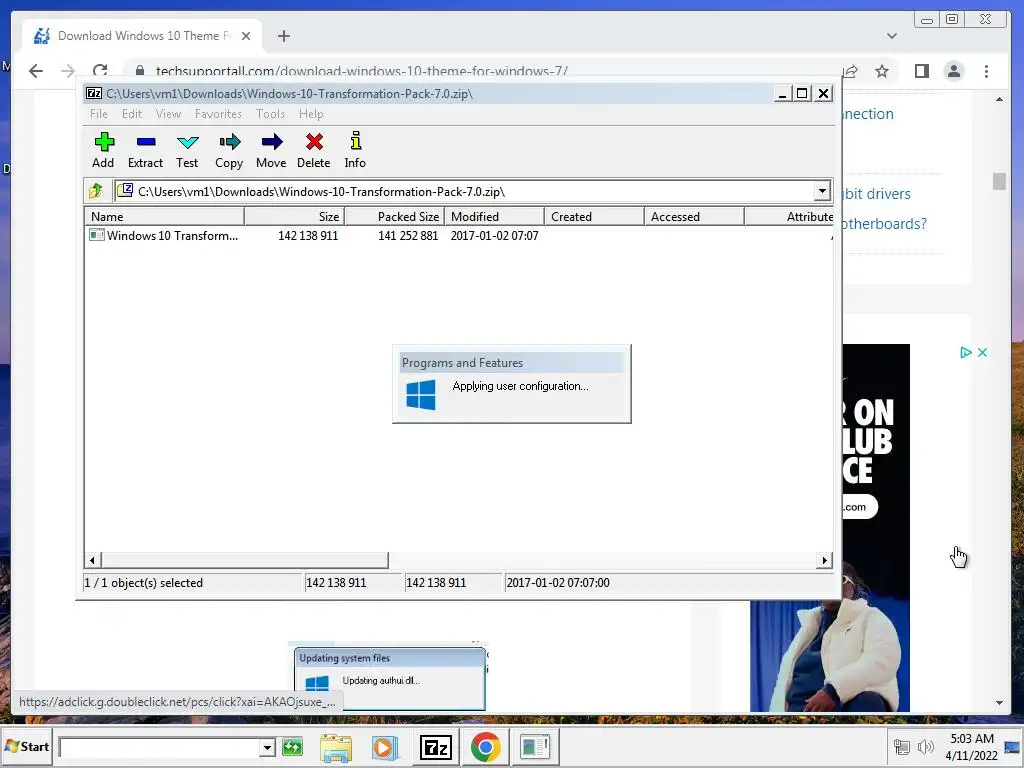Select the Windows 10 Transform... file row
This screenshot has width=1024, height=768.
pyautogui.click(x=459, y=235)
